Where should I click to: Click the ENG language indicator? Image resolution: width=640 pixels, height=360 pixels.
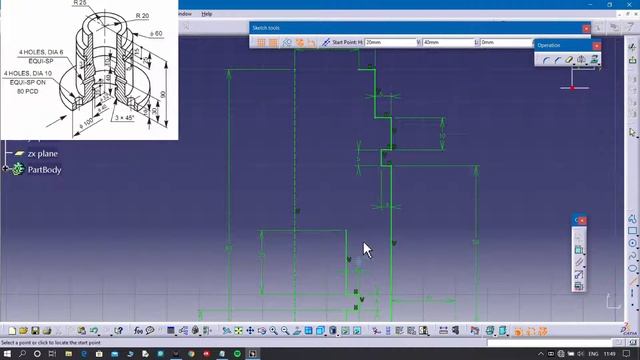pos(593,354)
